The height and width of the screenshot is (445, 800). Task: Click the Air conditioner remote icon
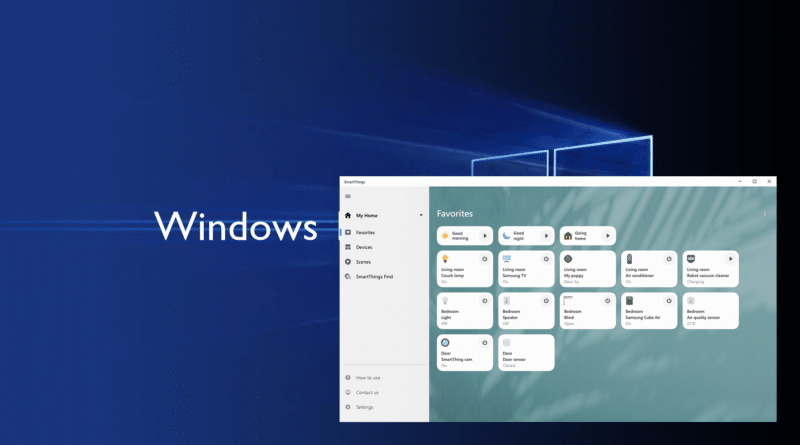[629, 259]
